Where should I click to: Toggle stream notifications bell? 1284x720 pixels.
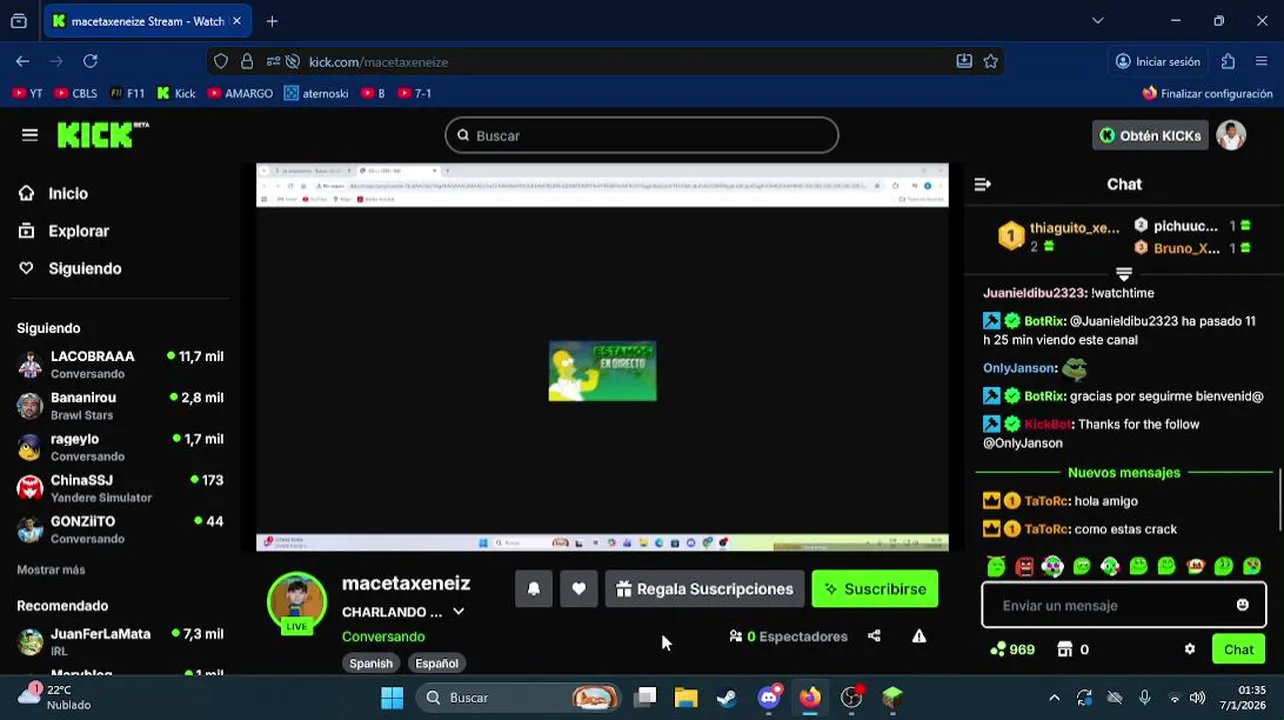pyautogui.click(x=534, y=589)
